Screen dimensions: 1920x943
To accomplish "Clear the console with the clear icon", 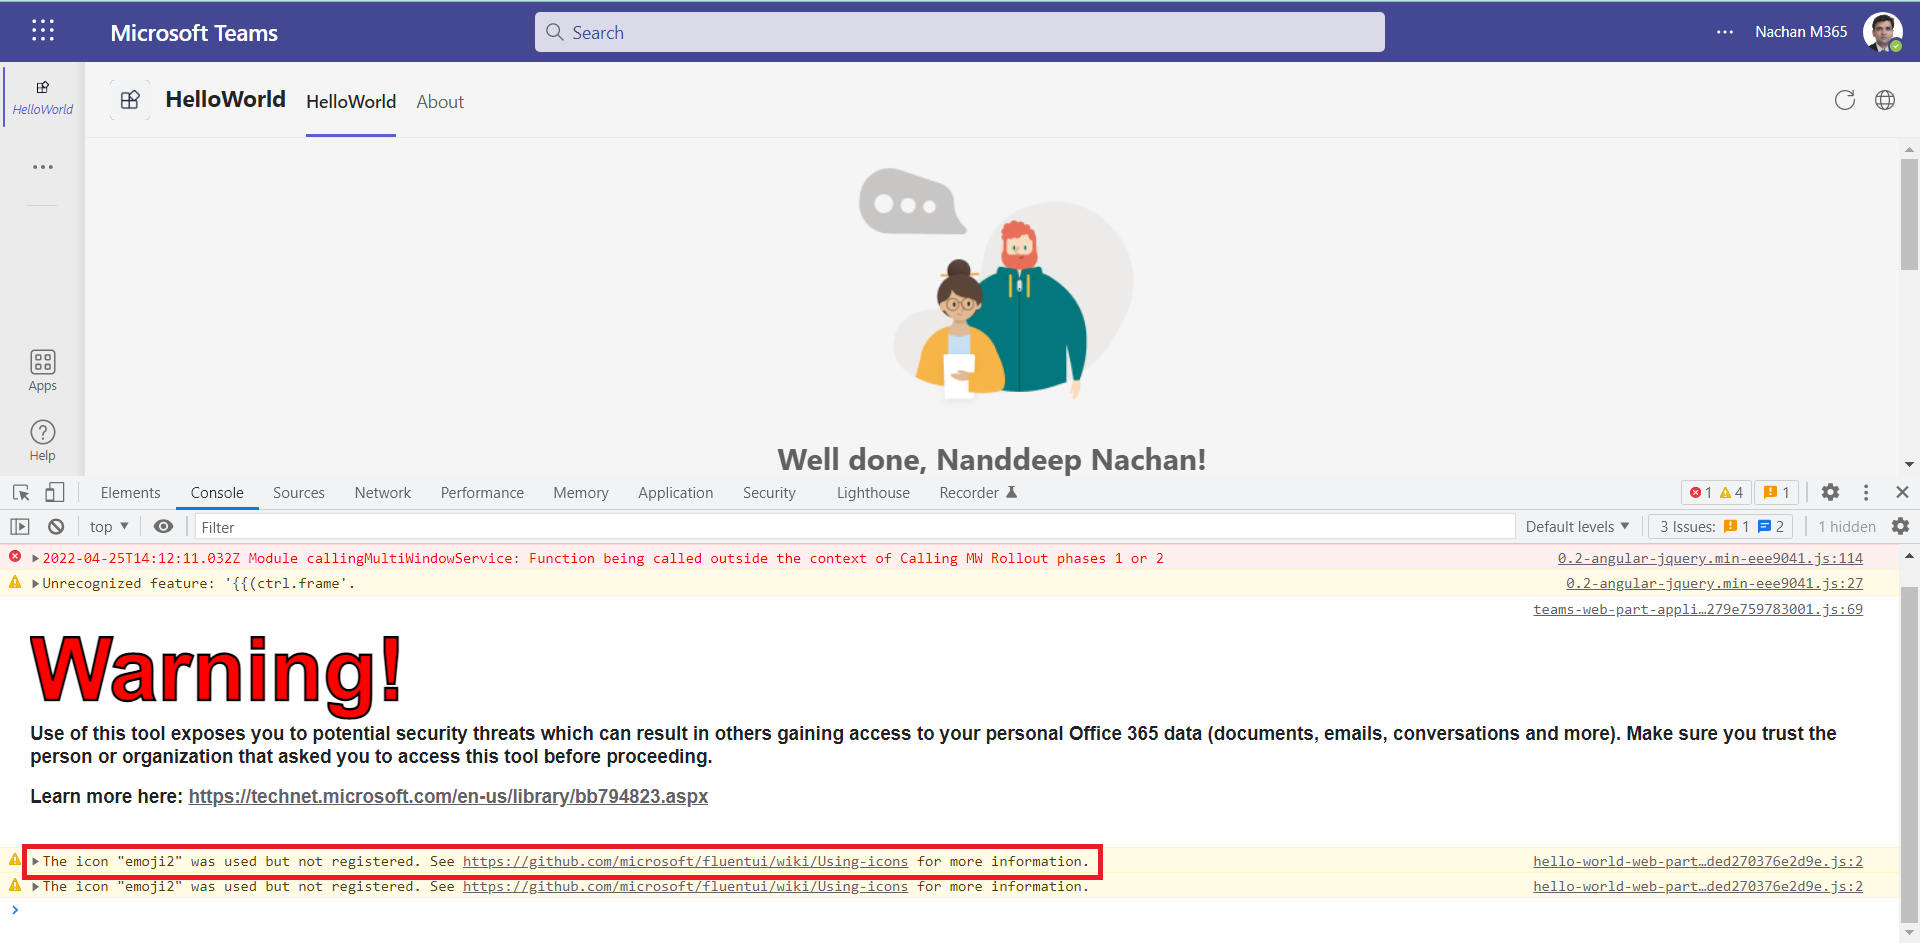I will pyautogui.click(x=56, y=527).
